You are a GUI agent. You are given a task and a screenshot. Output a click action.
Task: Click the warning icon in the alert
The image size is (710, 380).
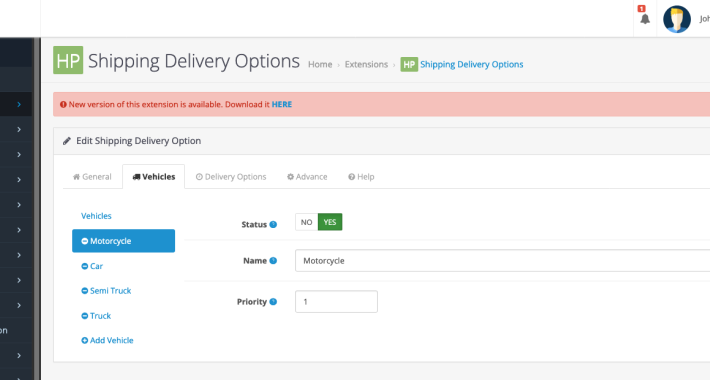click(63, 105)
